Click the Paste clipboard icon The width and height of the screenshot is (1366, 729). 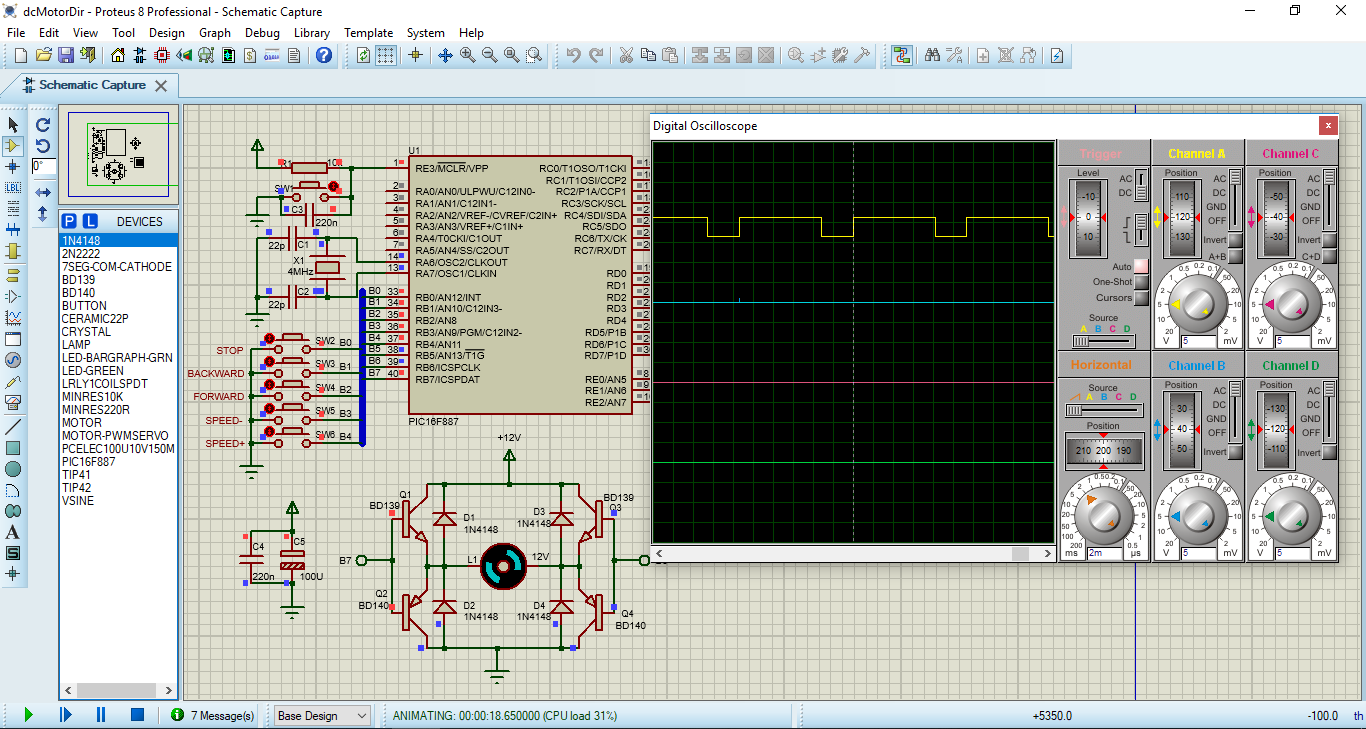pos(670,55)
